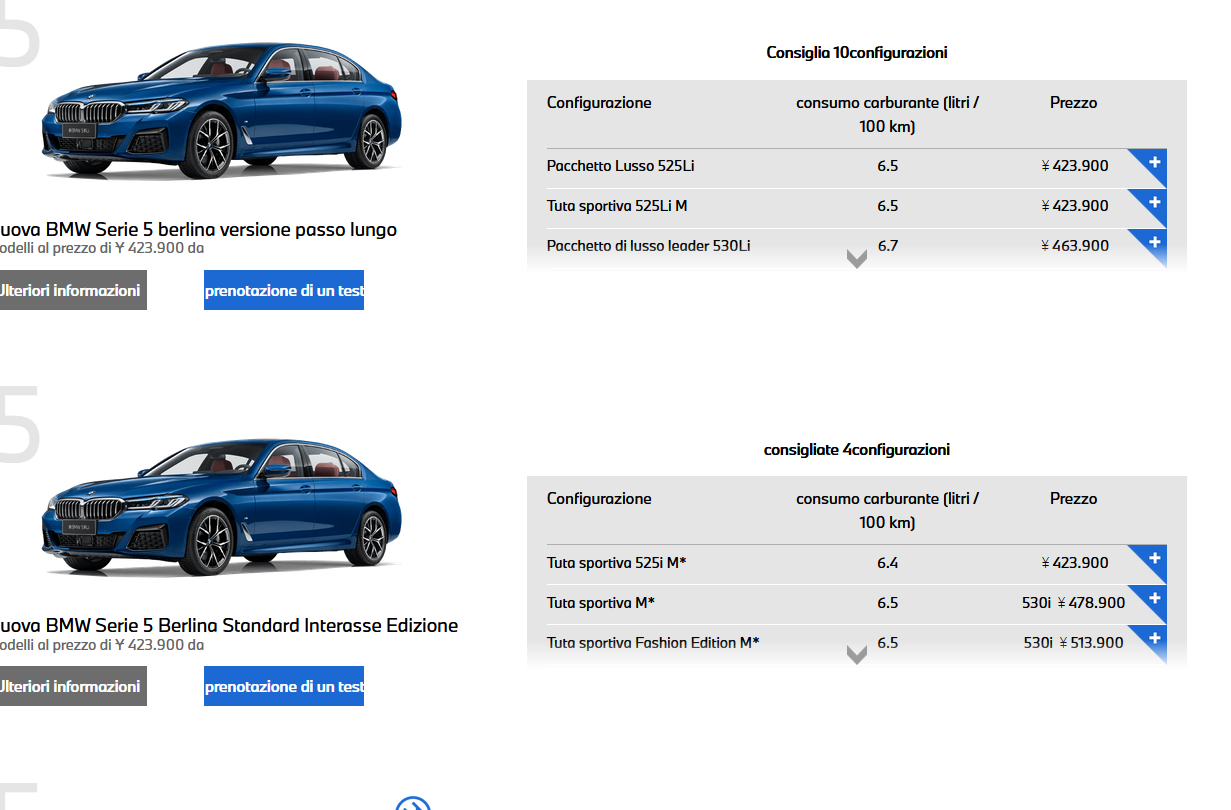Click the circular arrow icon at page bottom
1231x810 pixels.
click(x=412, y=804)
